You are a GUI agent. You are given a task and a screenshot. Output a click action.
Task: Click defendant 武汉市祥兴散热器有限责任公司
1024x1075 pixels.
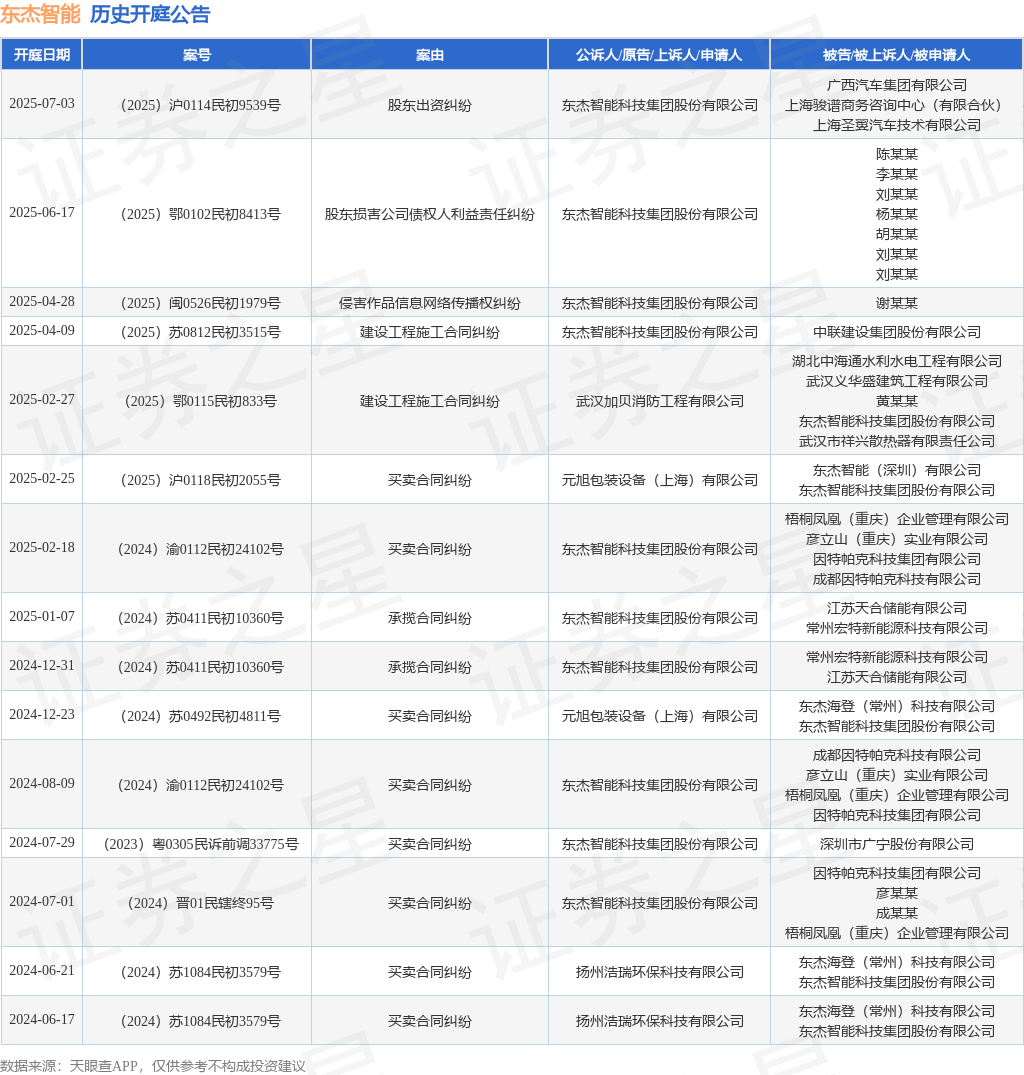(x=897, y=441)
